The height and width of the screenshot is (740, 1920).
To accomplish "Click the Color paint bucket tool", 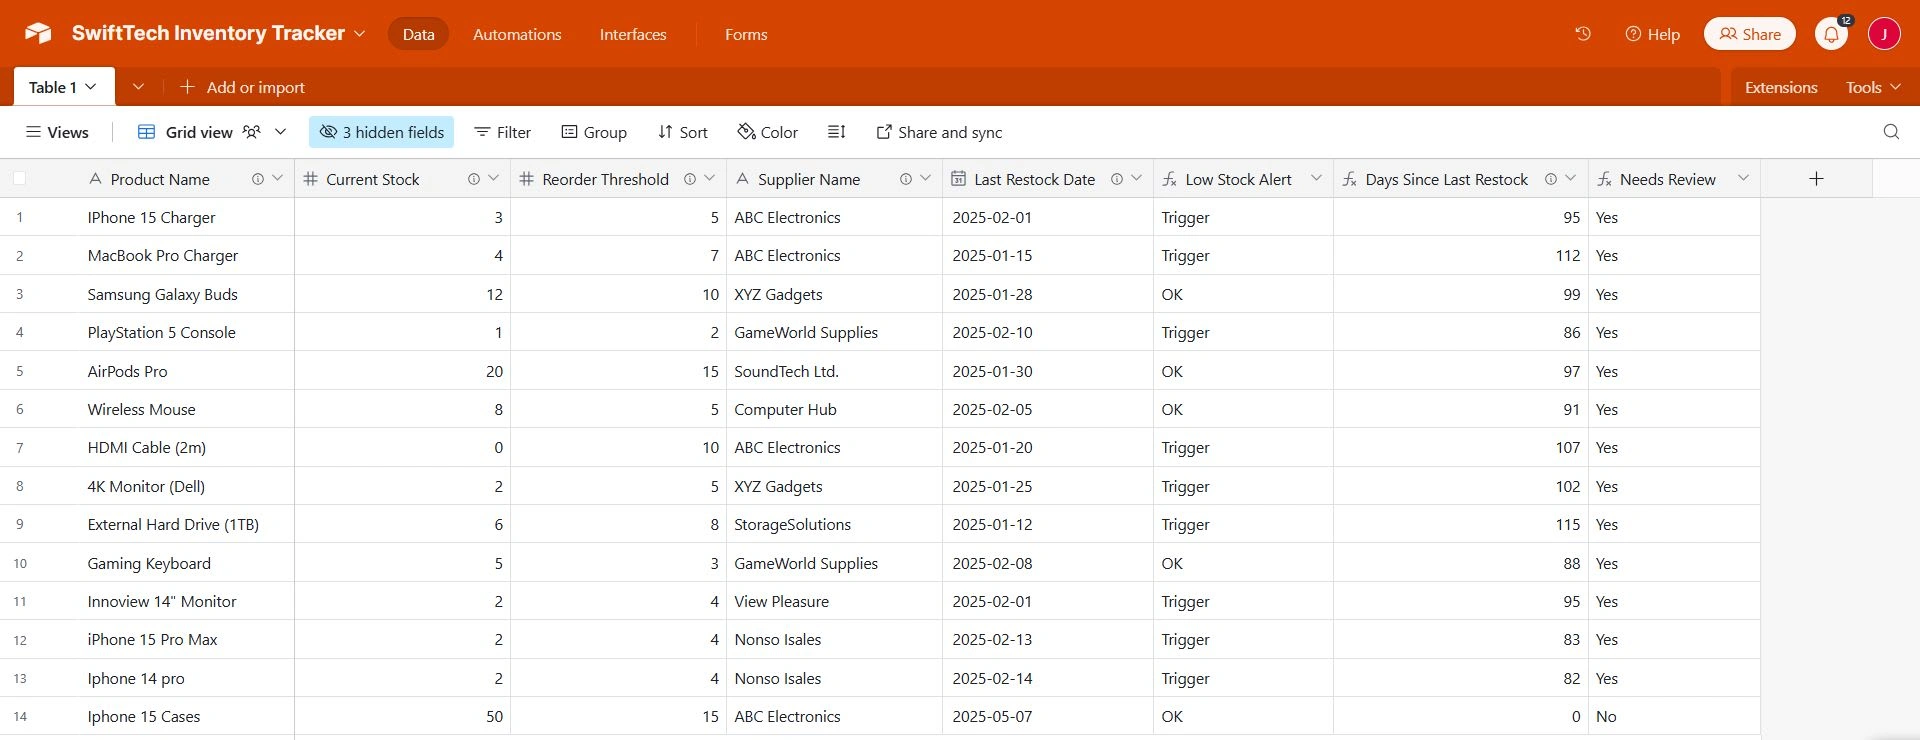I will point(767,132).
